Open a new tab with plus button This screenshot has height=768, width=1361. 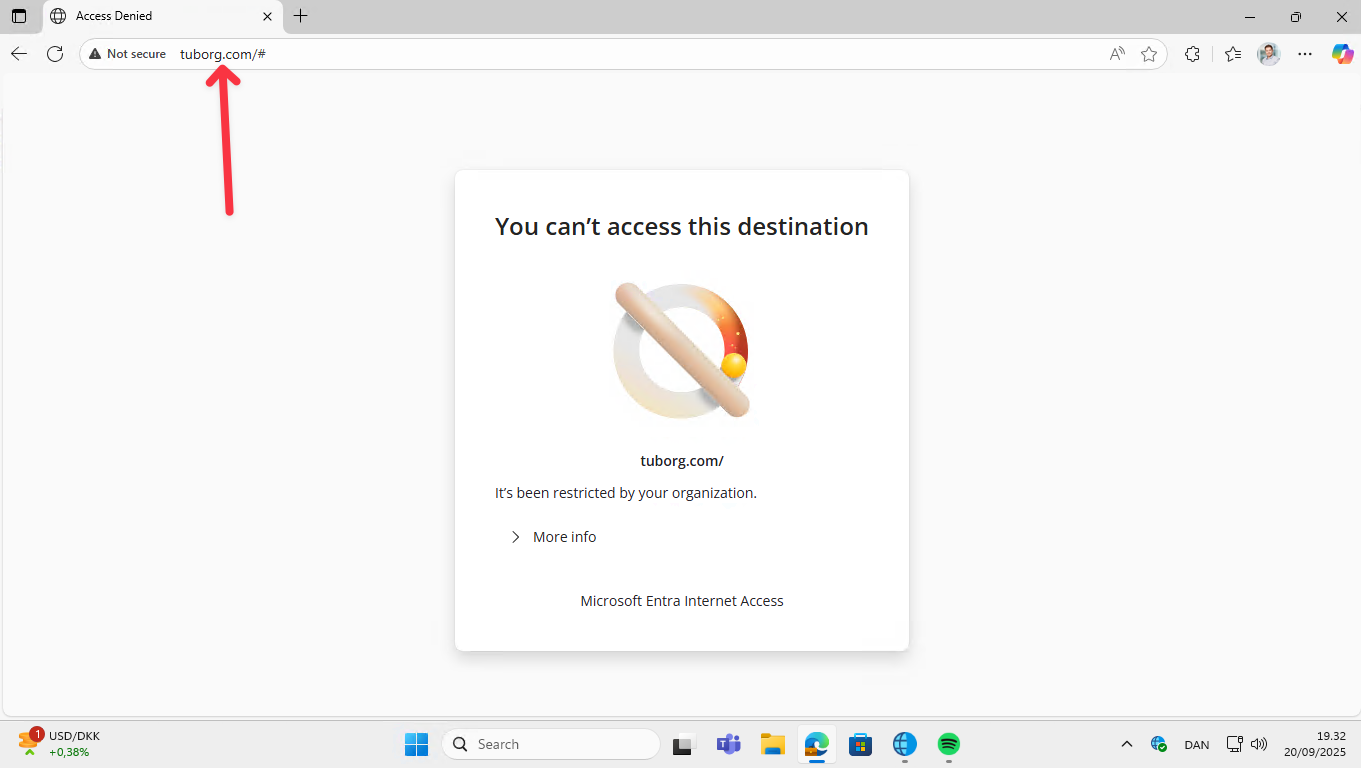pyautogui.click(x=300, y=16)
